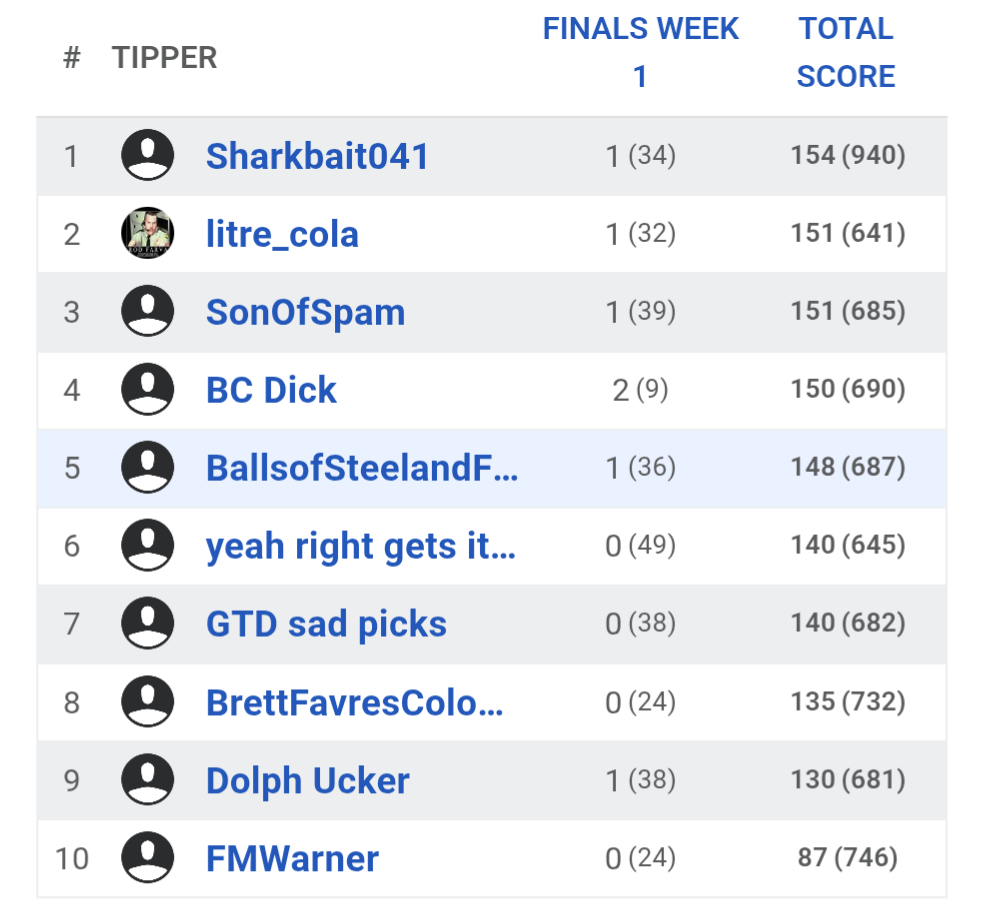This screenshot has height=922, width=989.
Task: Click the avatar icon beside SonOfSpam
Action: point(147,312)
